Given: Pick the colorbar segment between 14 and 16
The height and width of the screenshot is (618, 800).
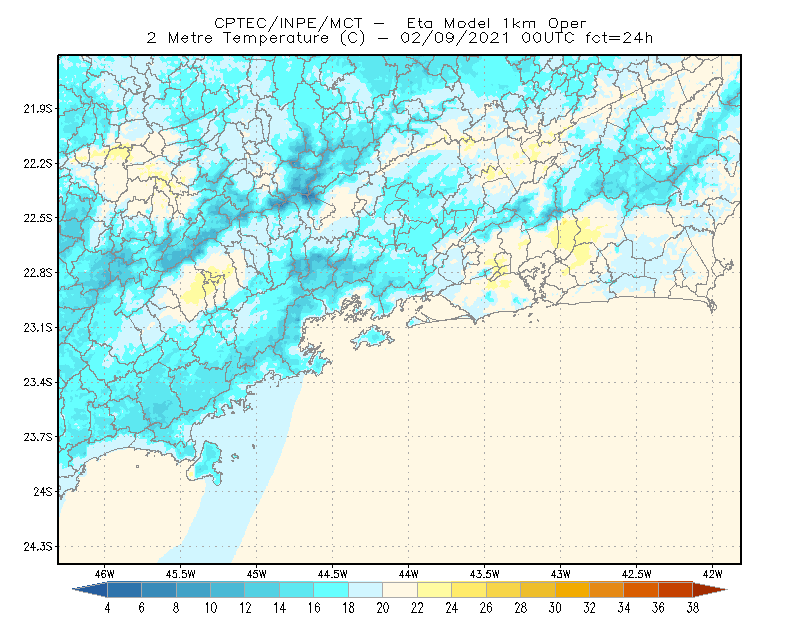Looking at the screenshot, I should (296, 590).
